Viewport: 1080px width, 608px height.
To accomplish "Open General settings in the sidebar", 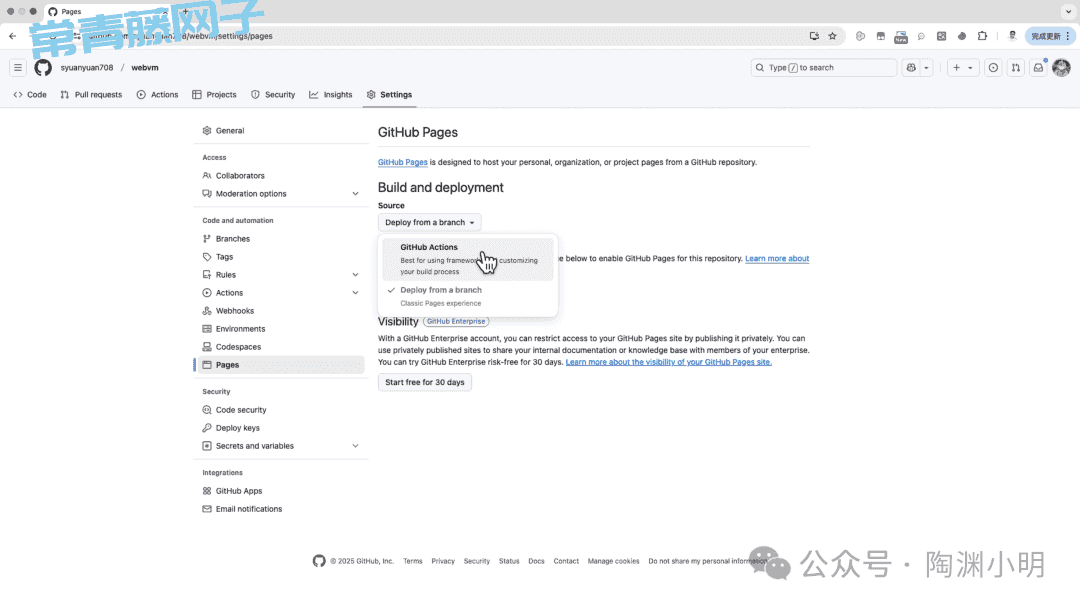I will [281, 131].
